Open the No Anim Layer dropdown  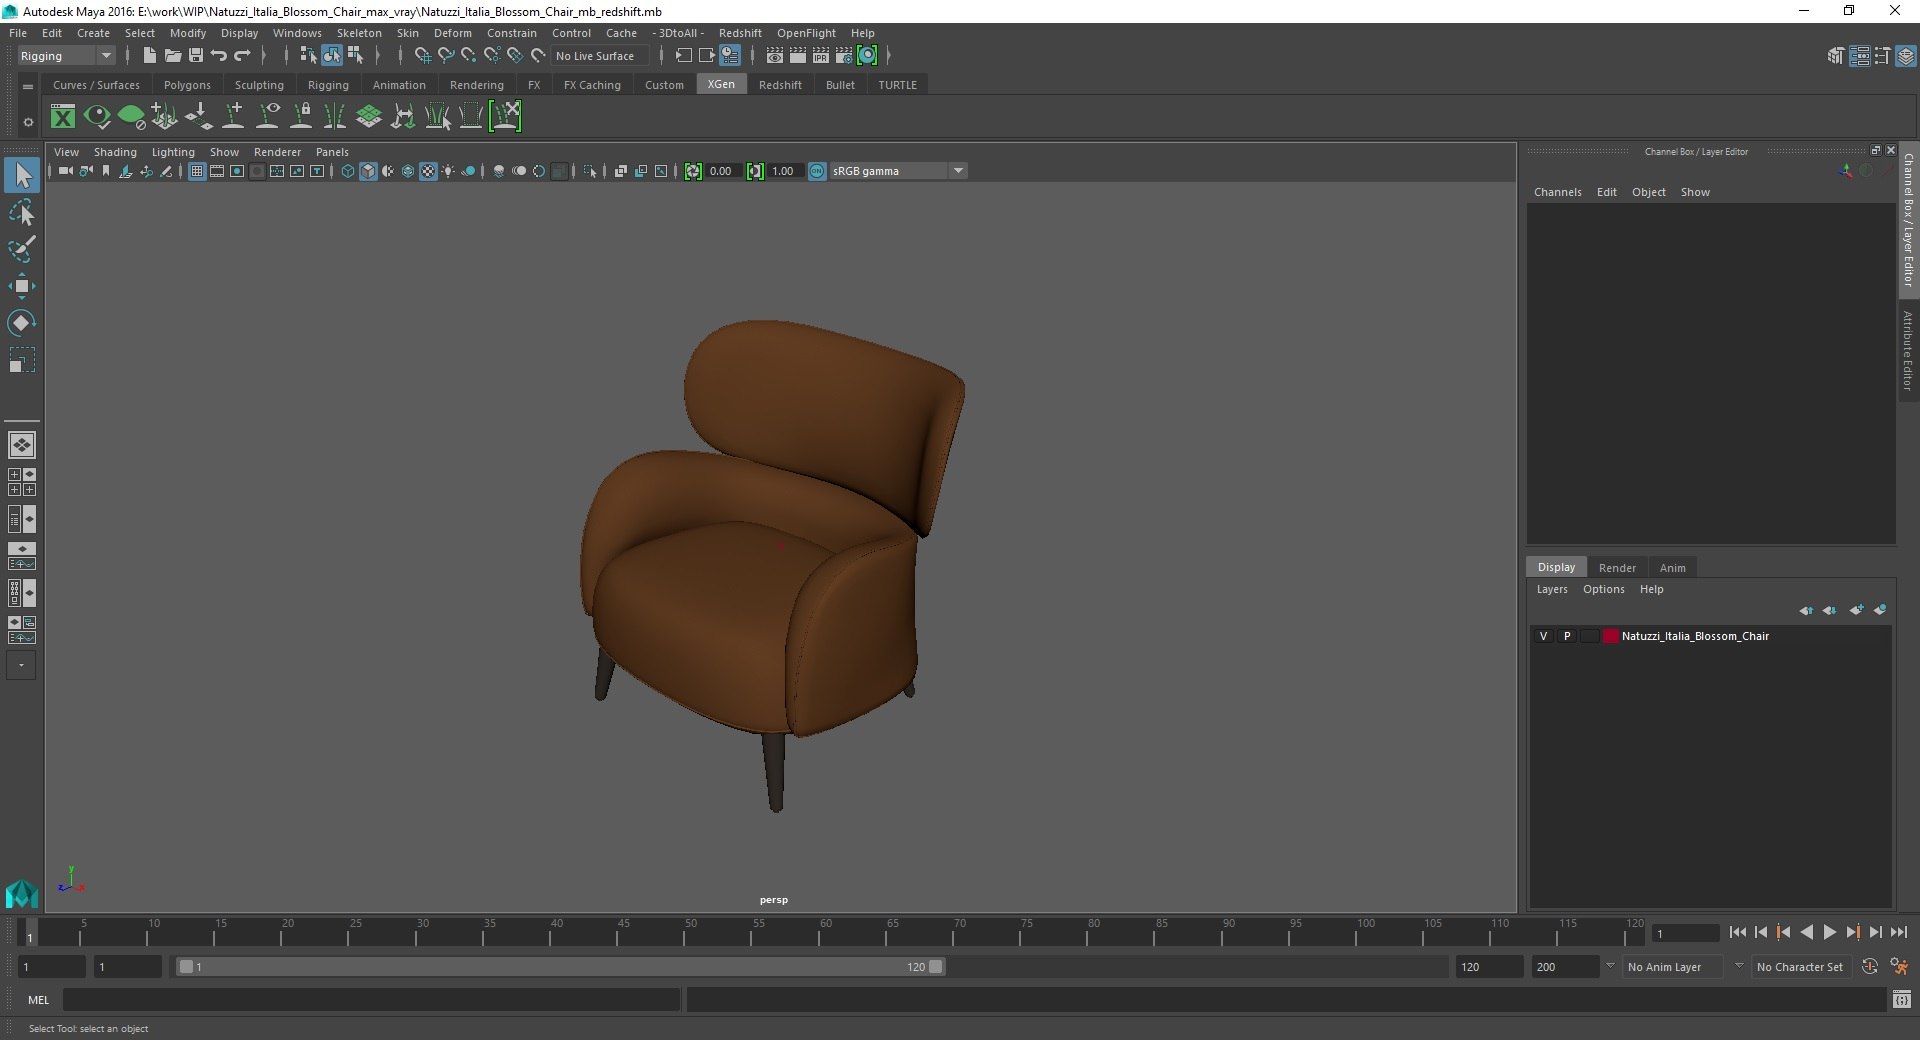pyautogui.click(x=1673, y=967)
